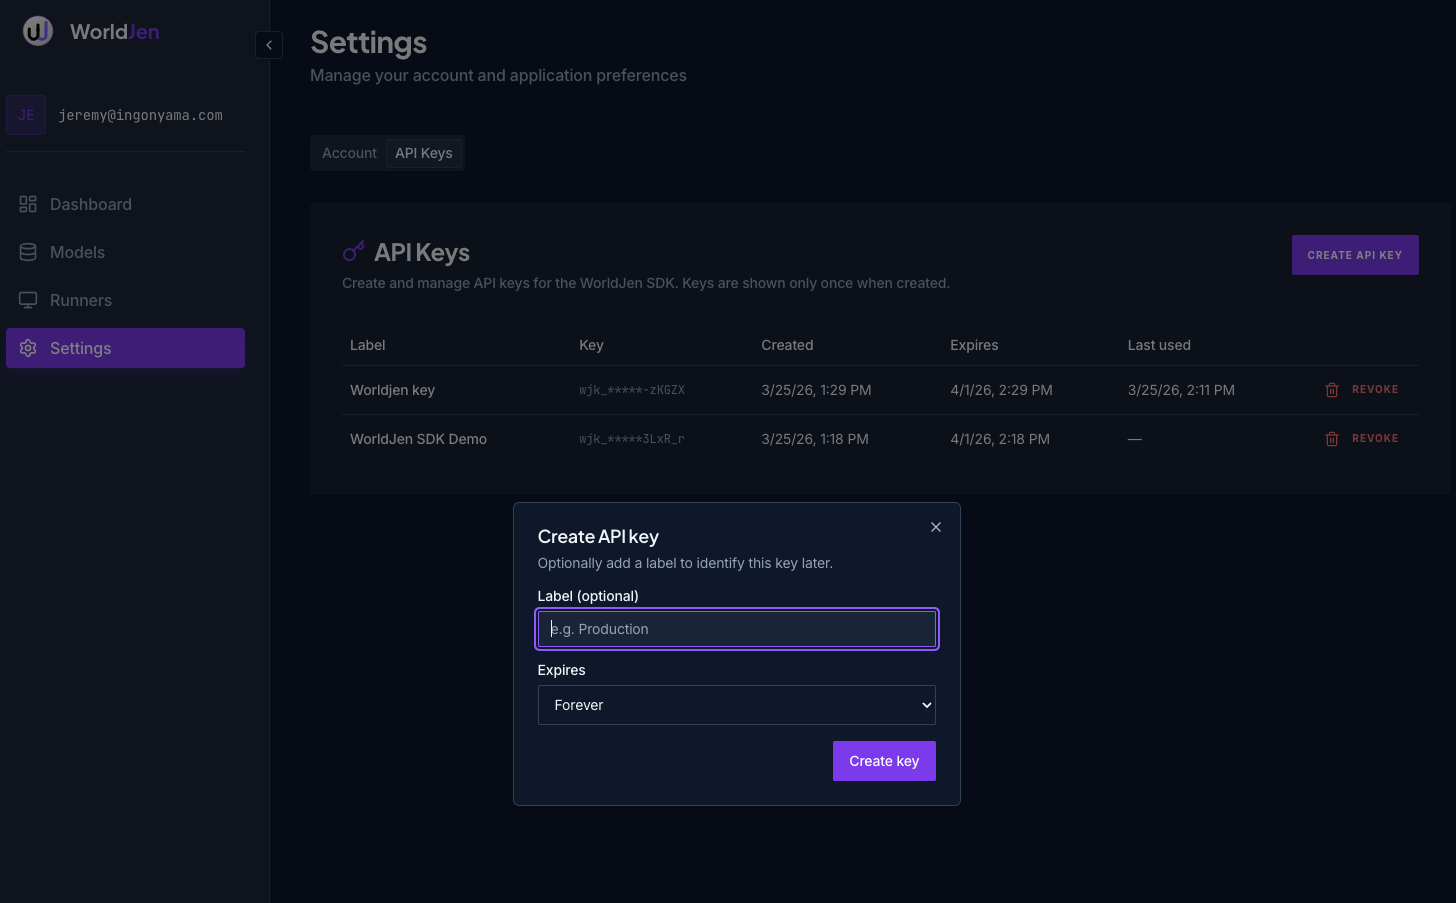Revoke the Worldjen key
This screenshot has width=1456, height=903.
point(1375,389)
